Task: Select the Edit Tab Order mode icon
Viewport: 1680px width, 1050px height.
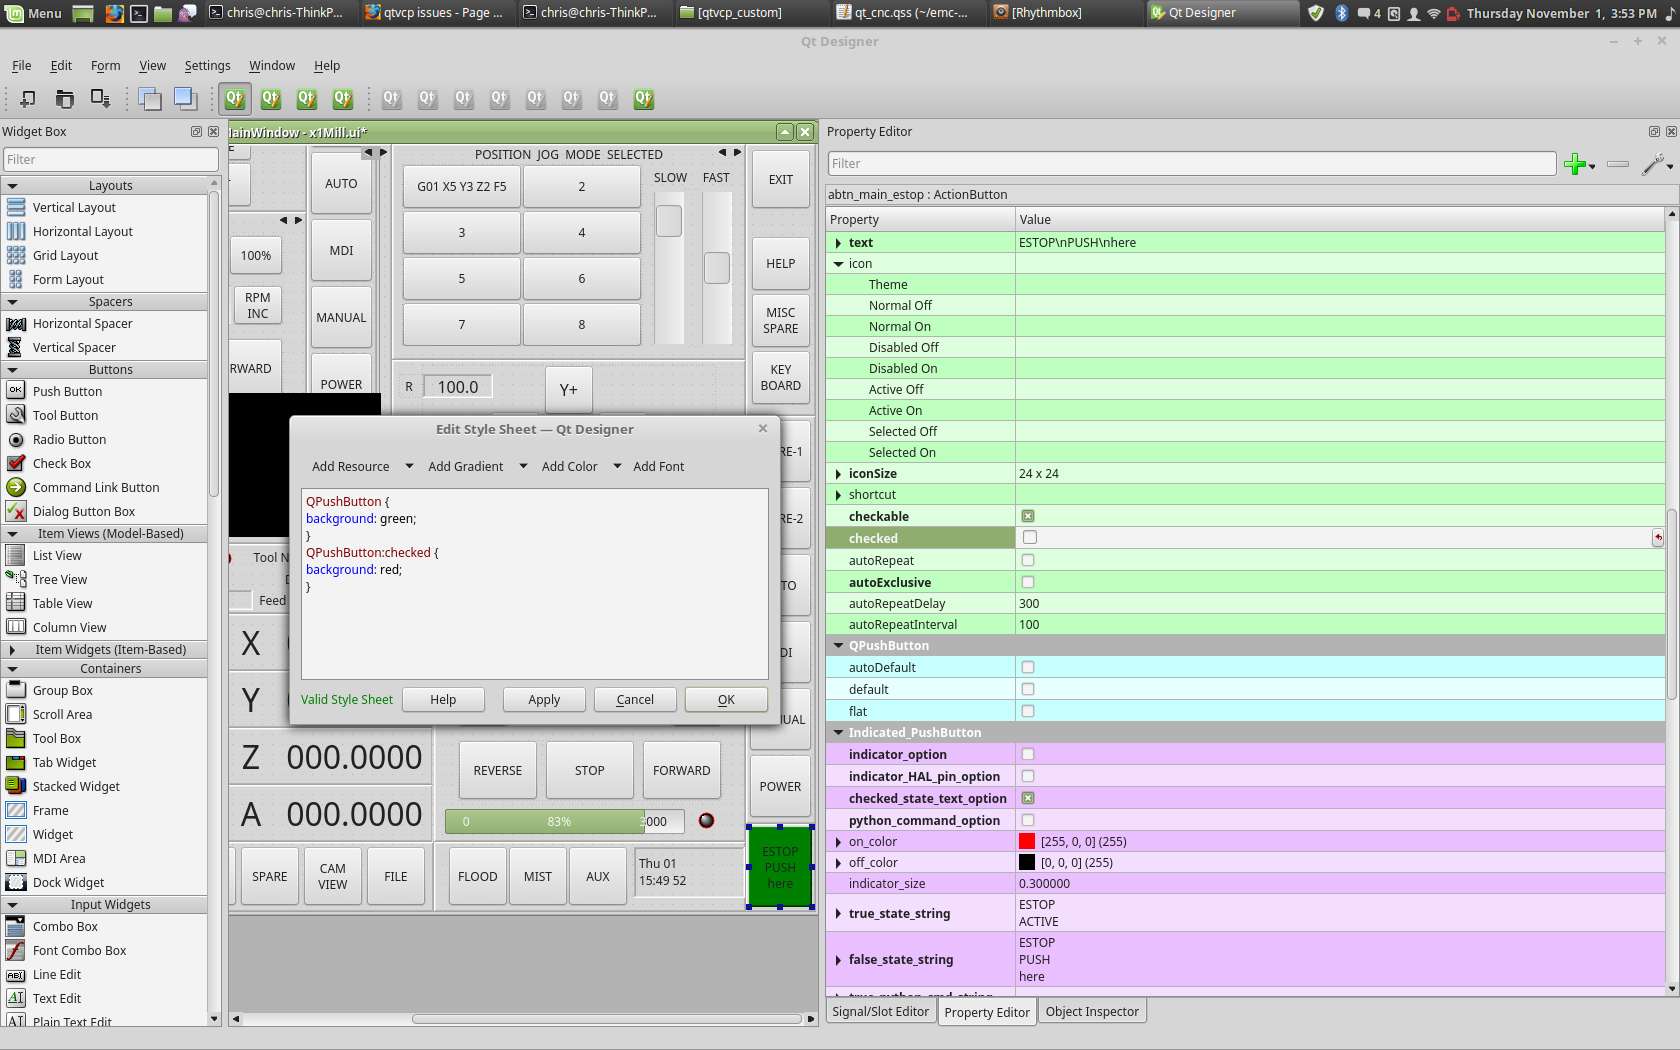Action: click(x=342, y=98)
